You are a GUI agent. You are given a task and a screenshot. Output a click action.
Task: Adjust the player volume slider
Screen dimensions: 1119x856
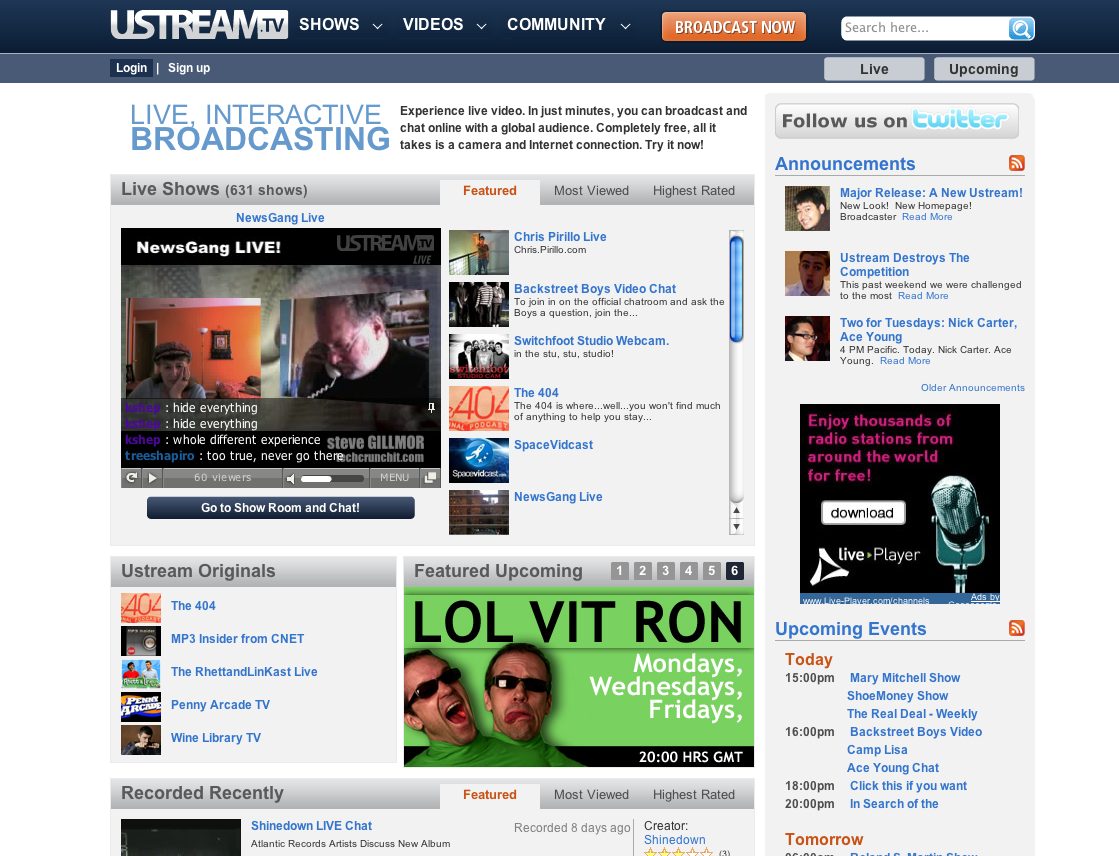333,478
